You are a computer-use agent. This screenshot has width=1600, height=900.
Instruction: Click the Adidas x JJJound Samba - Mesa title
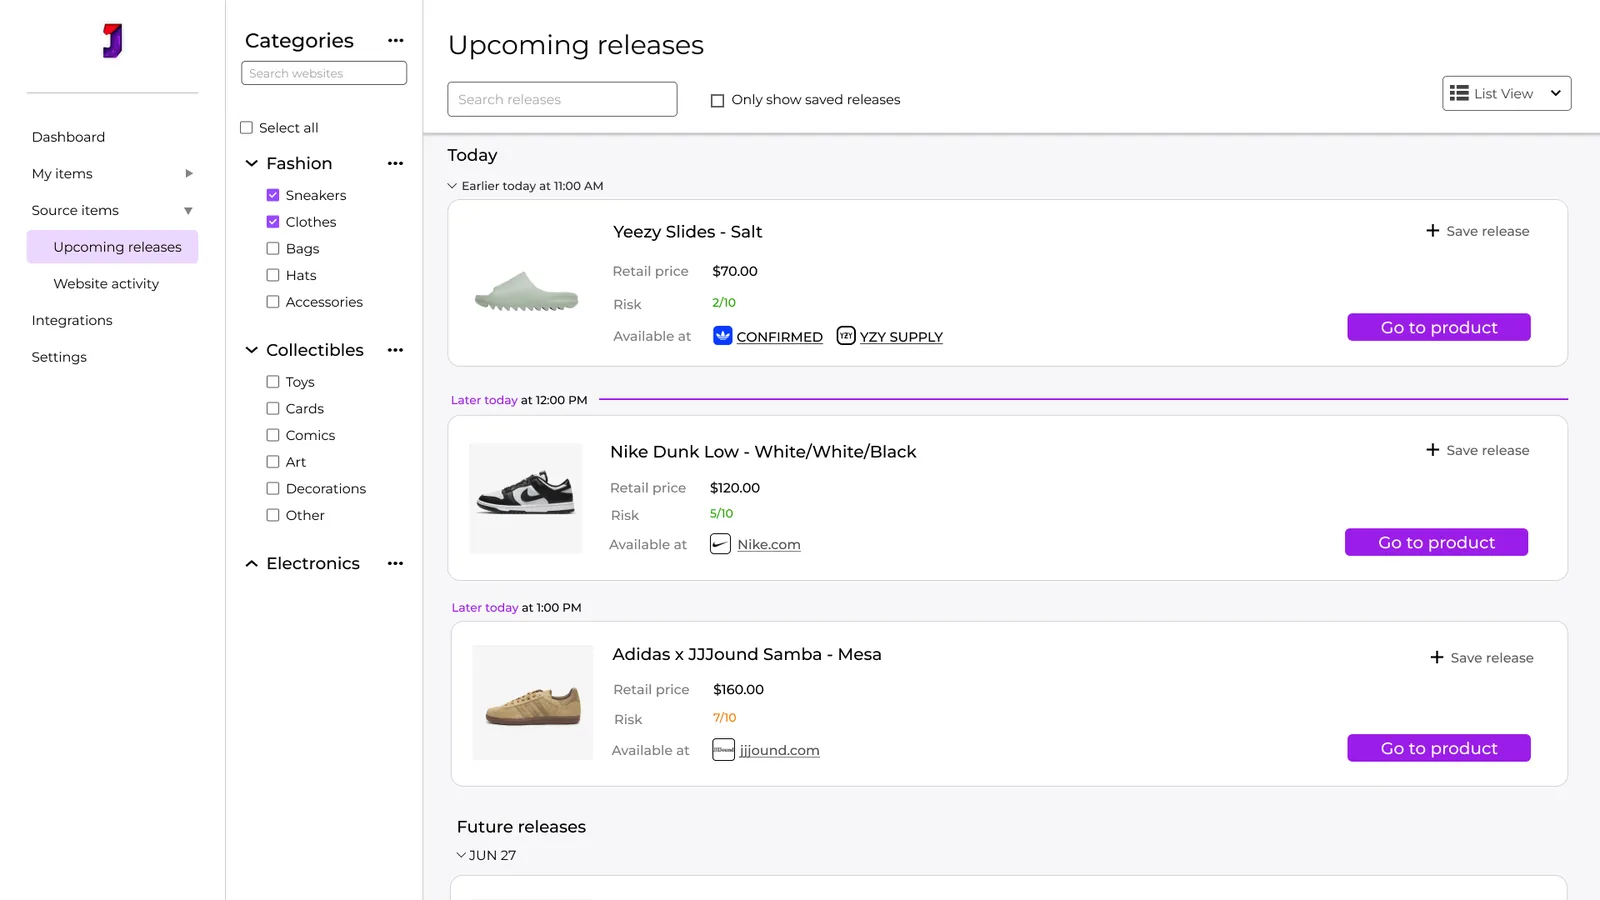(747, 654)
